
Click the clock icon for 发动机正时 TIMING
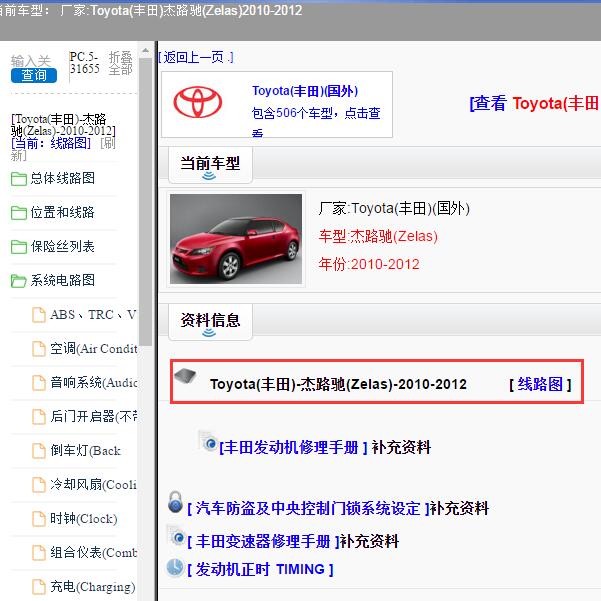coord(176,568)
